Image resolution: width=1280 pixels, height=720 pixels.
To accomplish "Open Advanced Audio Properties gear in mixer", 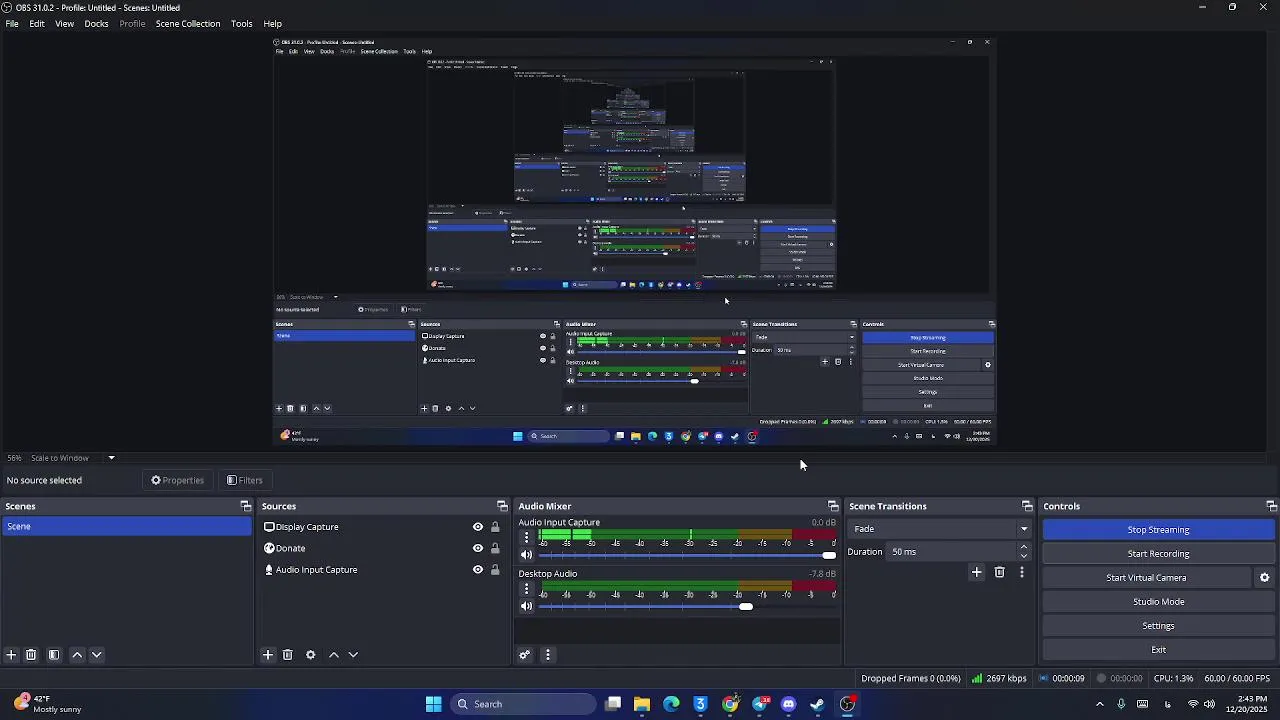I will pyautogui.click(x=524, y=655).
